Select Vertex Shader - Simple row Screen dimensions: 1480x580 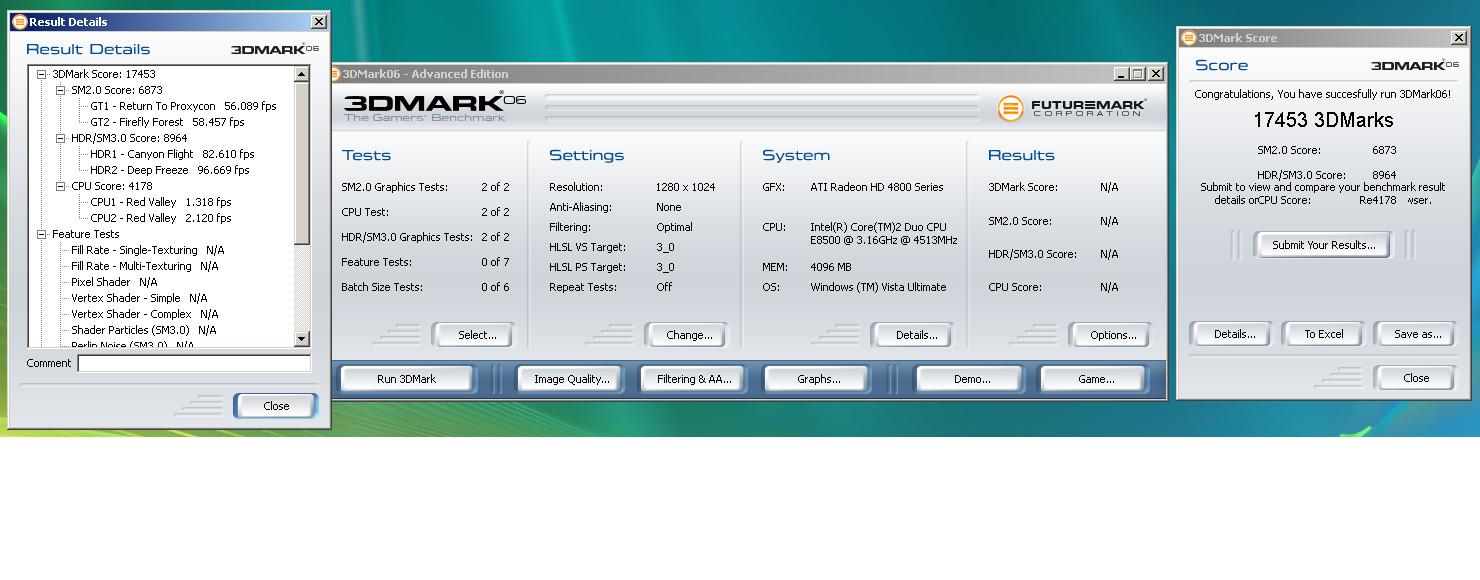pos(139,298)
